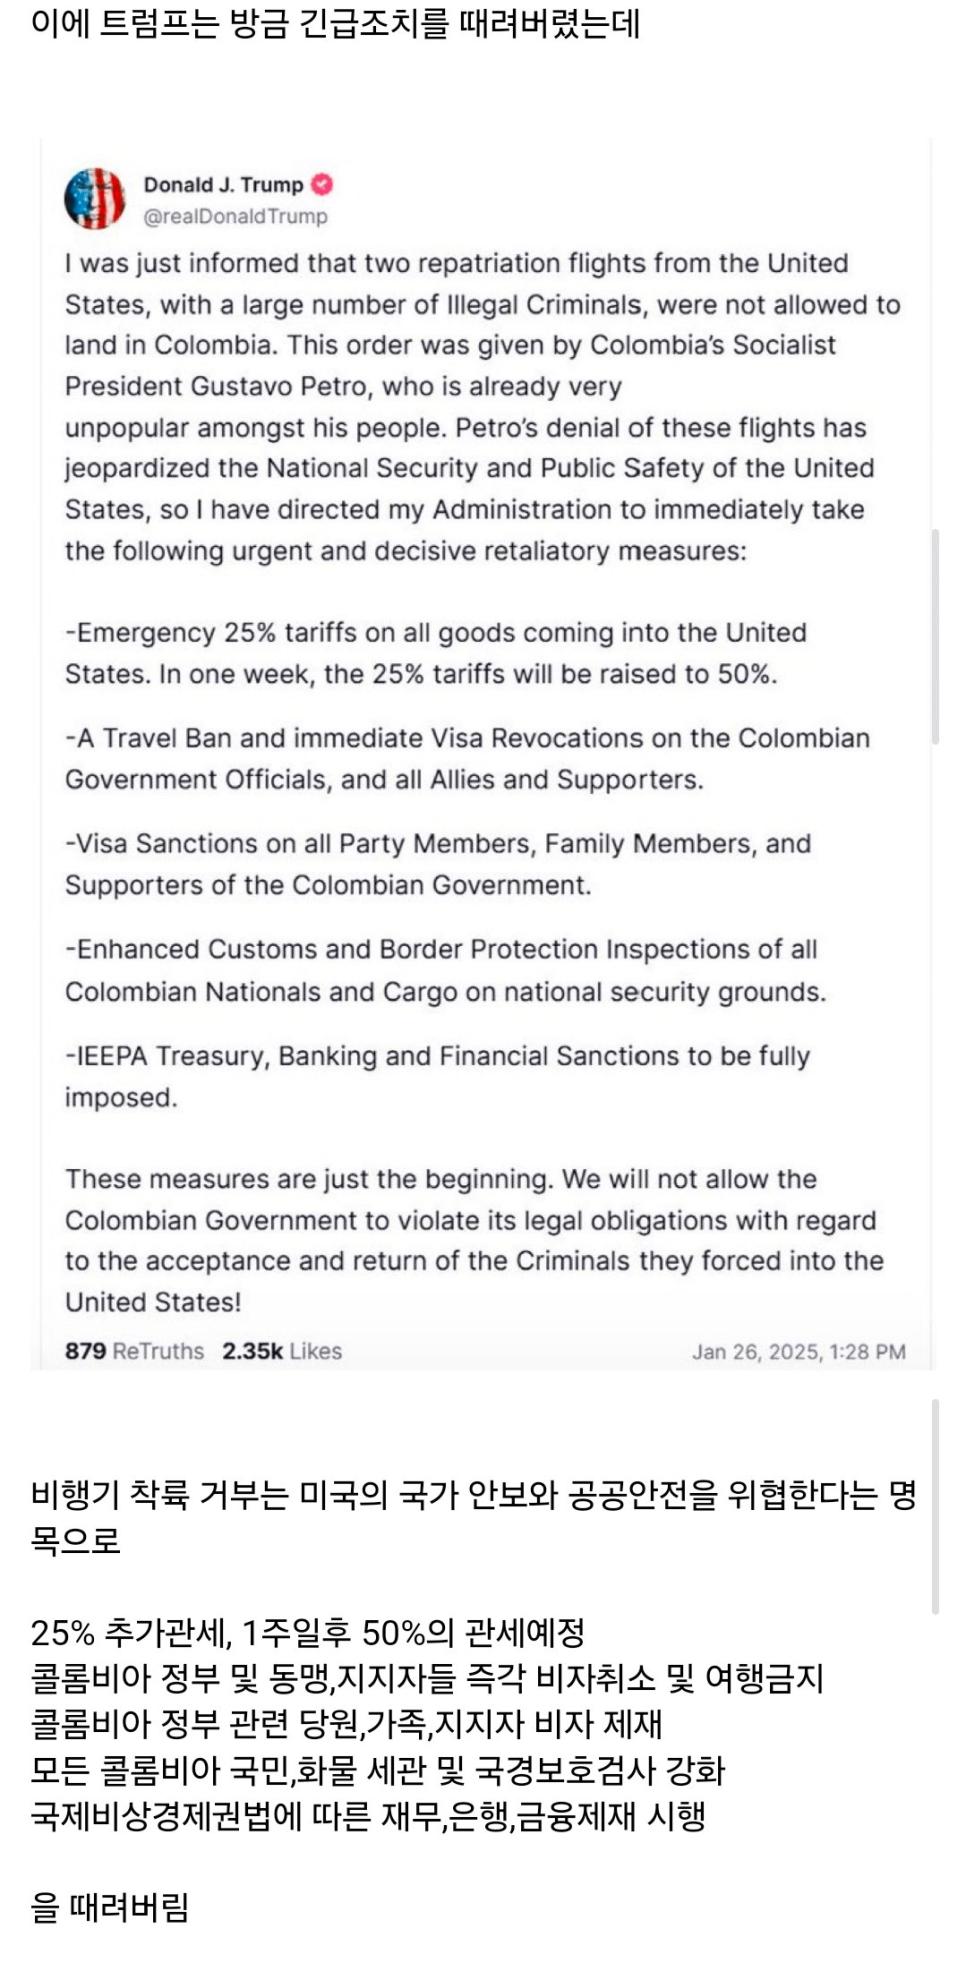Select the "Enhanced Customs and Border Protection" bullet

point(446,970)
